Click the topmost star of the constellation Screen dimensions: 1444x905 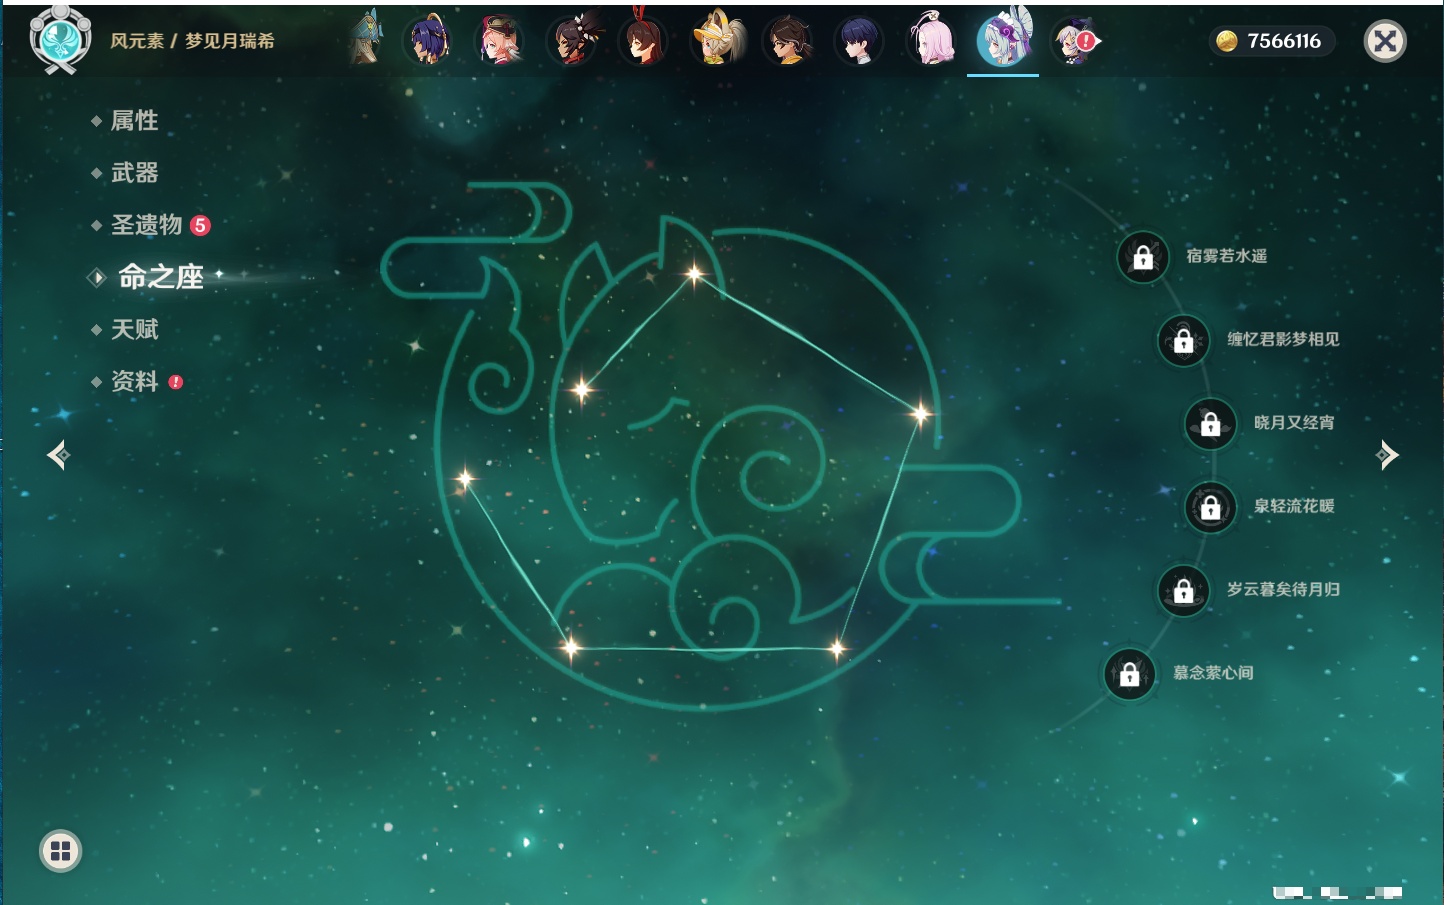pos(694,273)
